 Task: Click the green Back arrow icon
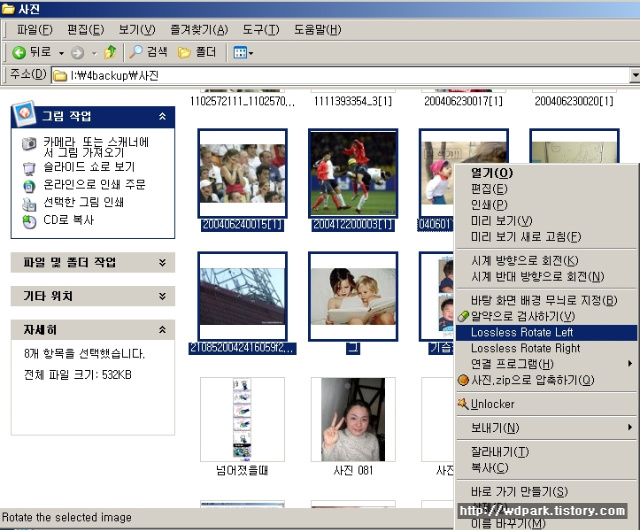[19, 52]
